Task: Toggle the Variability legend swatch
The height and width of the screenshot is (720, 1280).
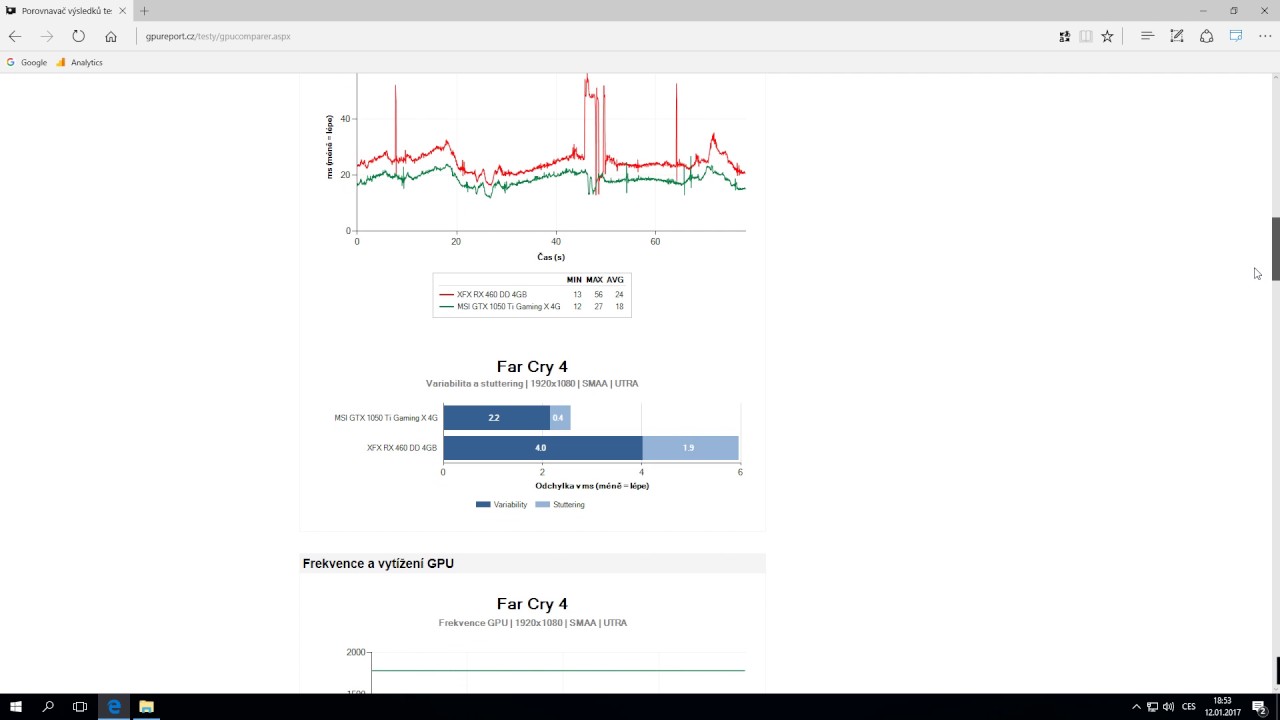Action: pos(483,505)
